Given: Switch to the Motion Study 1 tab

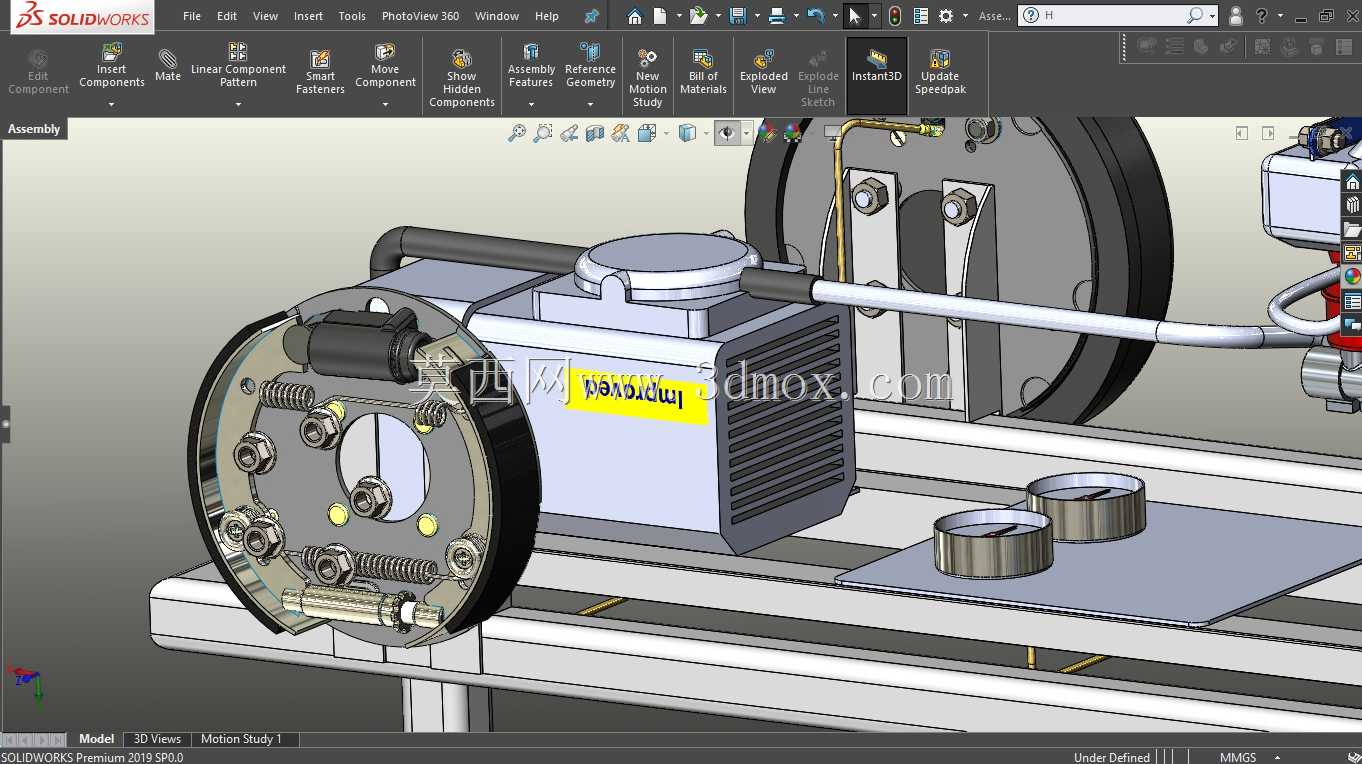Looking at the screenshot, I should click(241, 739).
